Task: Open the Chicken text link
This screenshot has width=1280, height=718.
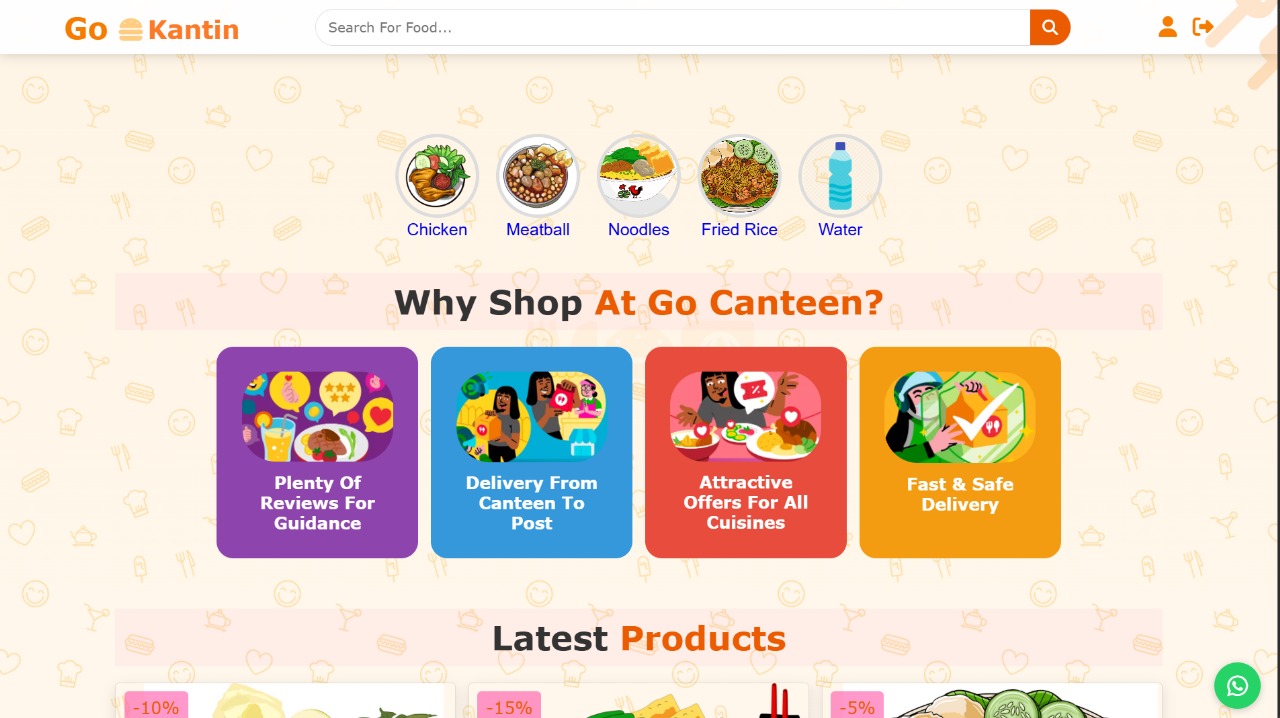Action: [x=437, y=229]
